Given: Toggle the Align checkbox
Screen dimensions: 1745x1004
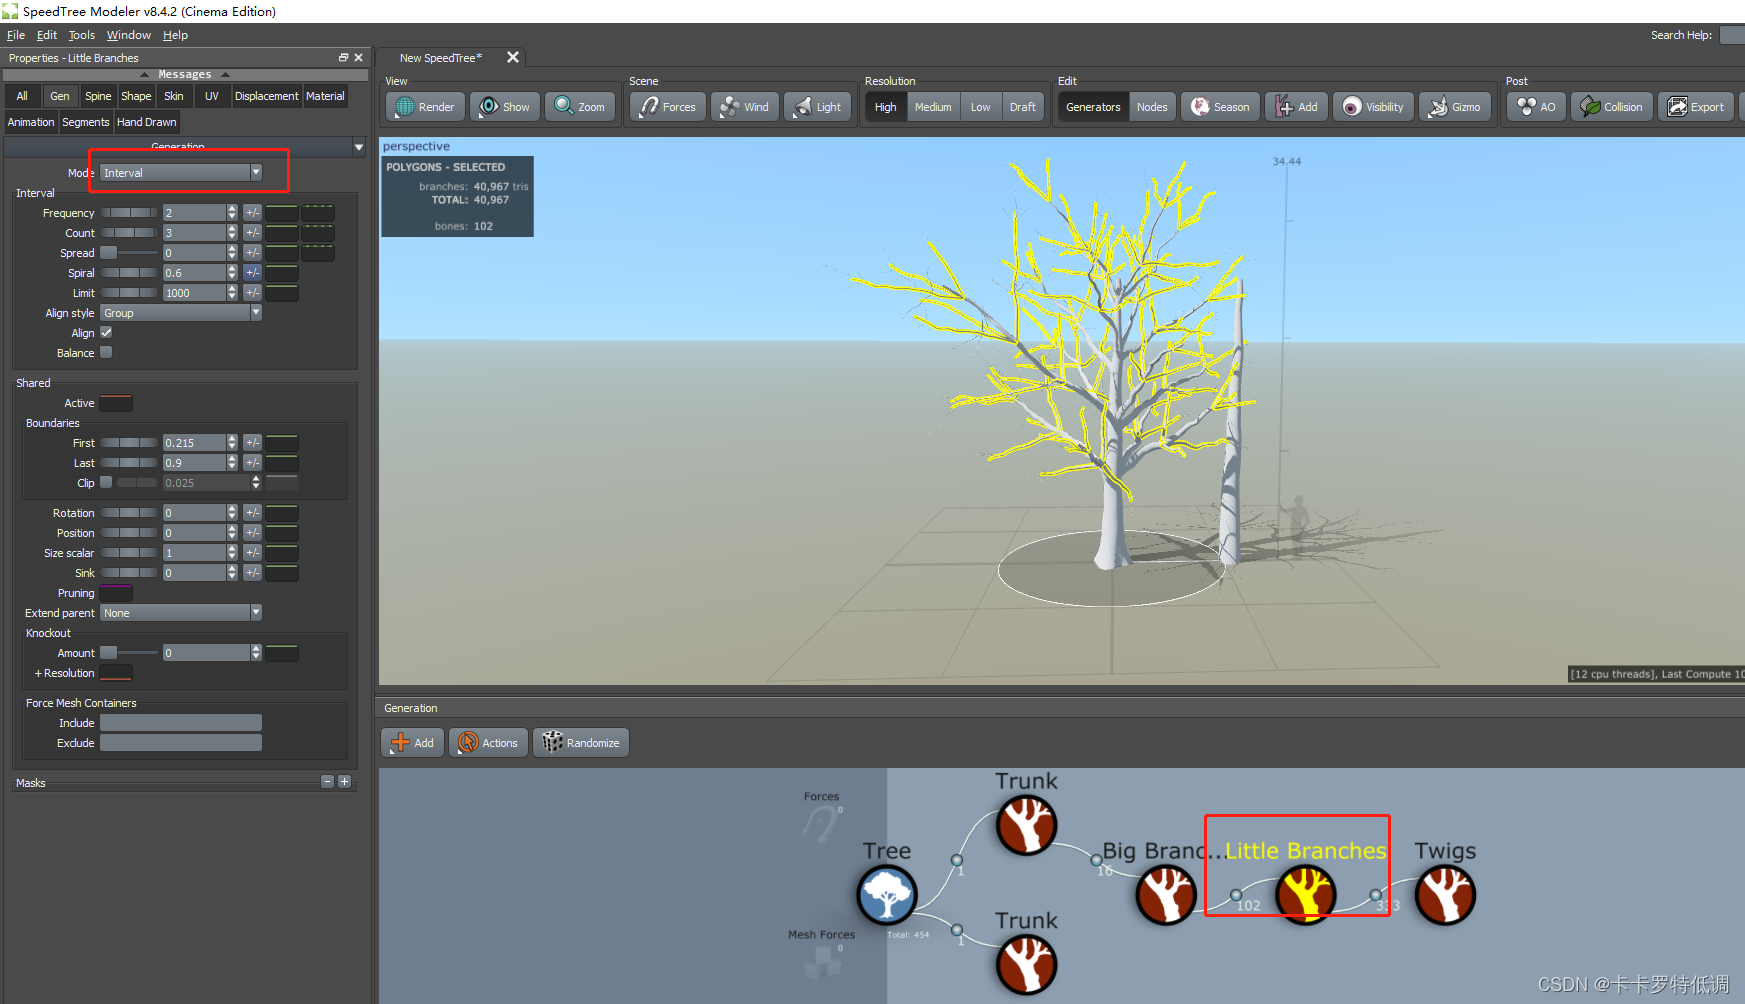Looking at the screenshot, I should (x=106, y=332).
